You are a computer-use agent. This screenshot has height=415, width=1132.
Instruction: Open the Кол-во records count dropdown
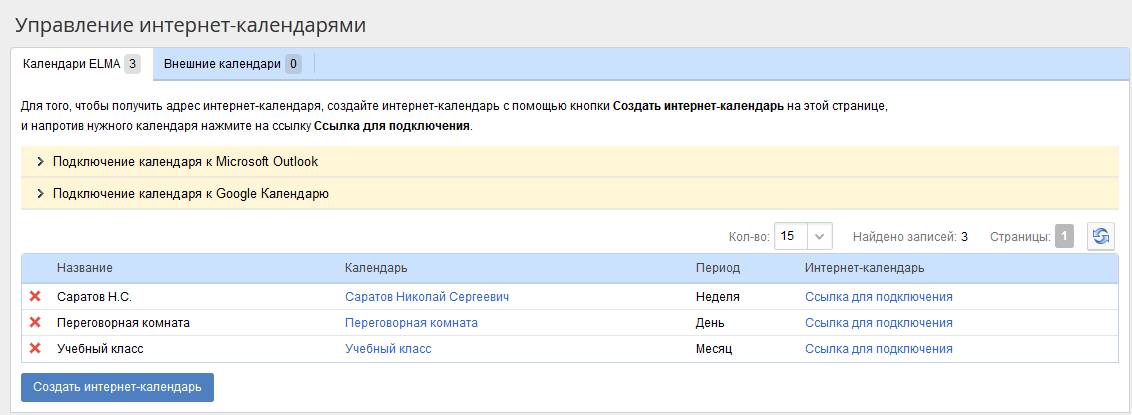819,237
